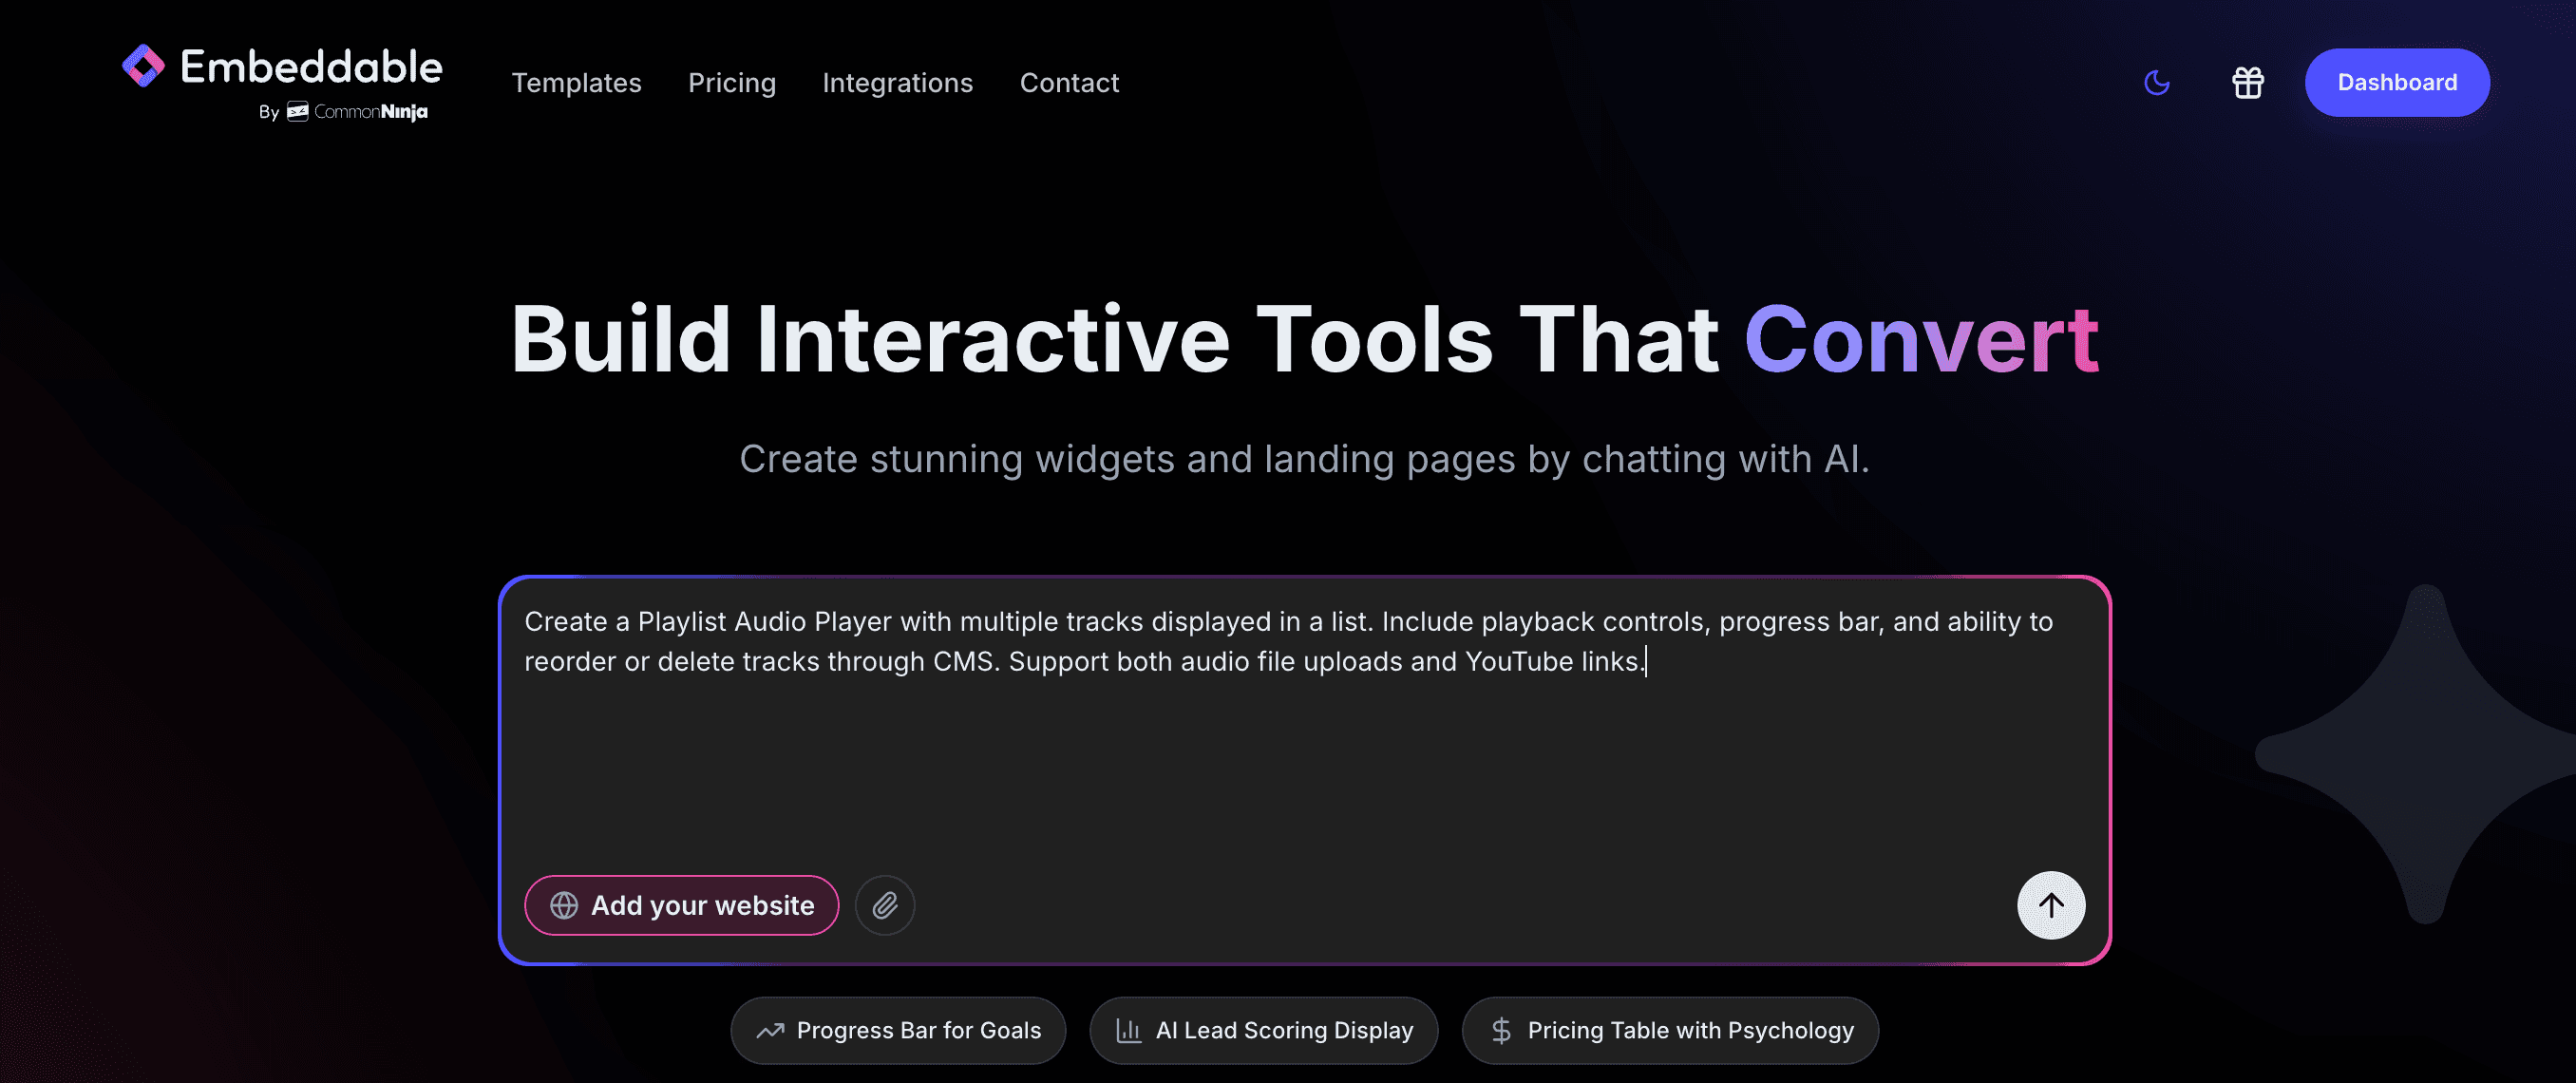This screenshot has height=1083, width=2576.
Task: Open the gift rewards icon
Action: click(x=2247, y=83)
